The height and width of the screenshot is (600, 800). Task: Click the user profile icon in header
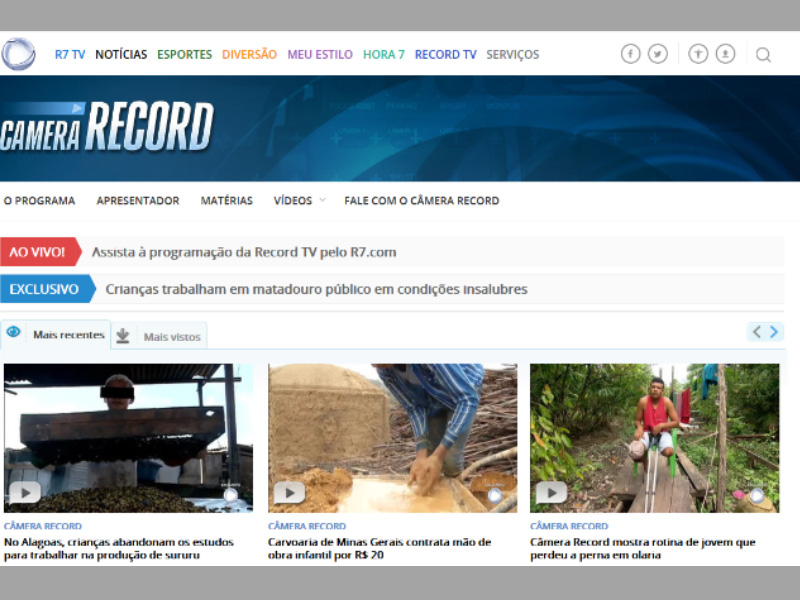tap(725, 54)
